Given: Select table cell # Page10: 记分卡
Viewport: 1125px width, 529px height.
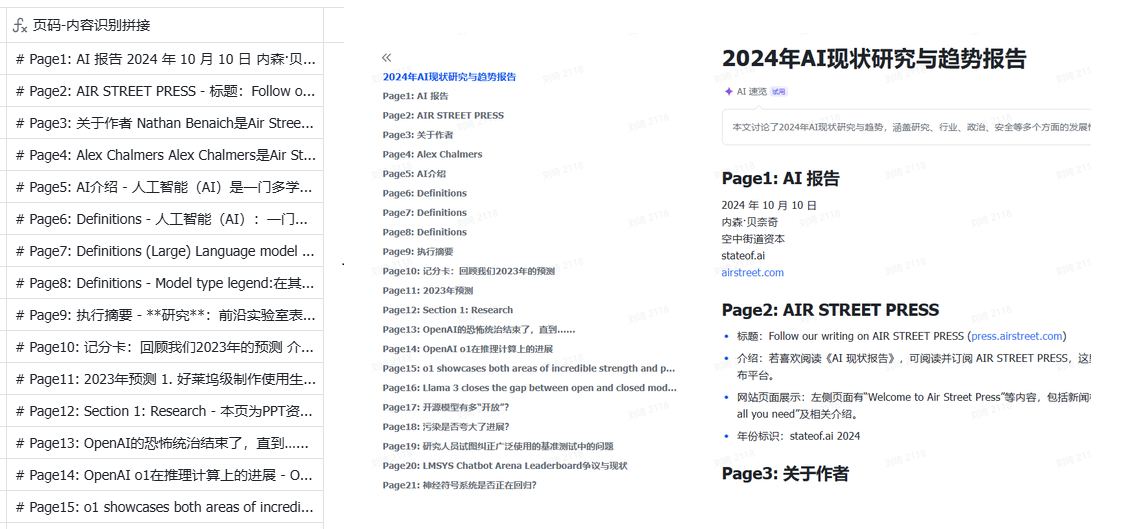Looking at the screenshot, I should [x=165, y=347].
